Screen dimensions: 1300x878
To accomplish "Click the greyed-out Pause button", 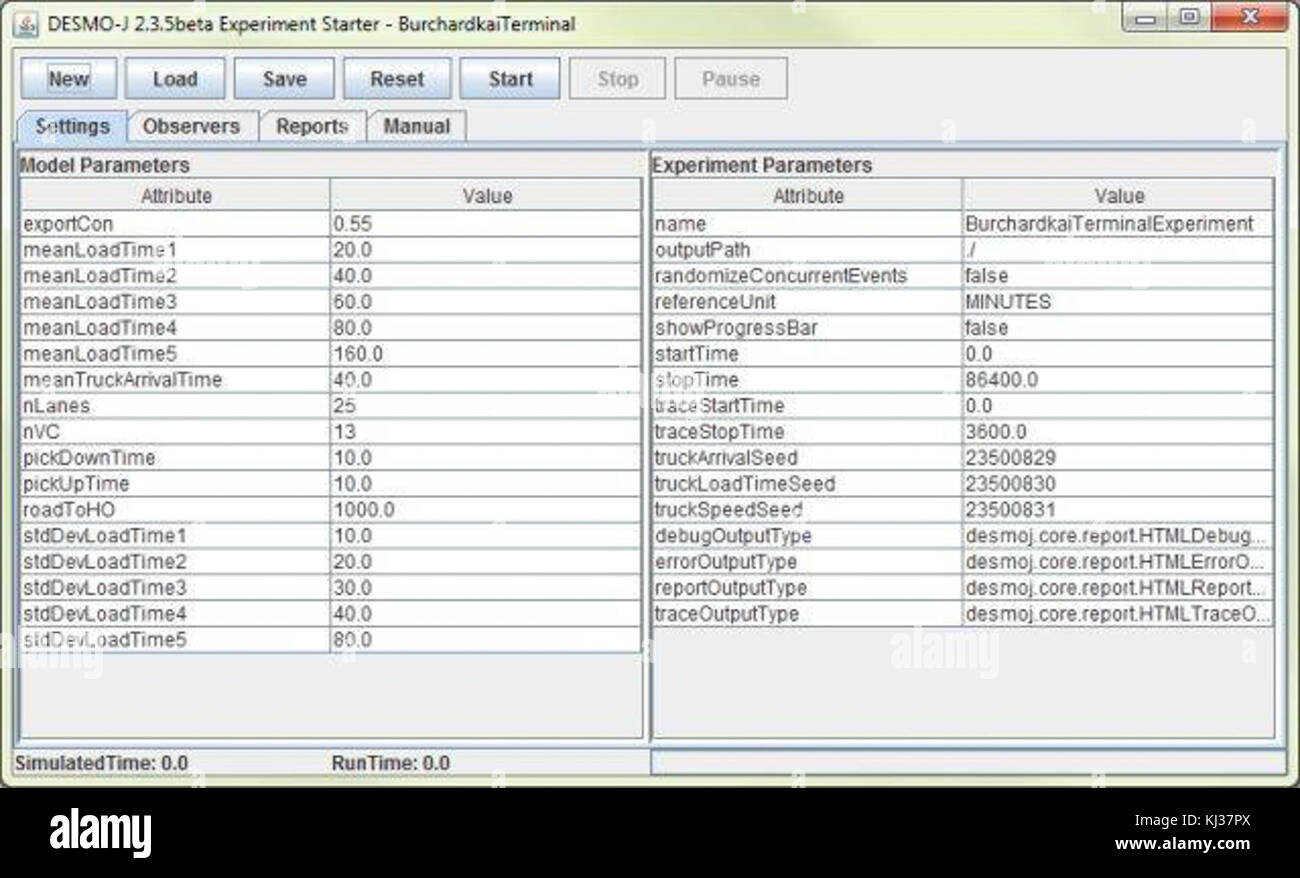I will (731, 78).
